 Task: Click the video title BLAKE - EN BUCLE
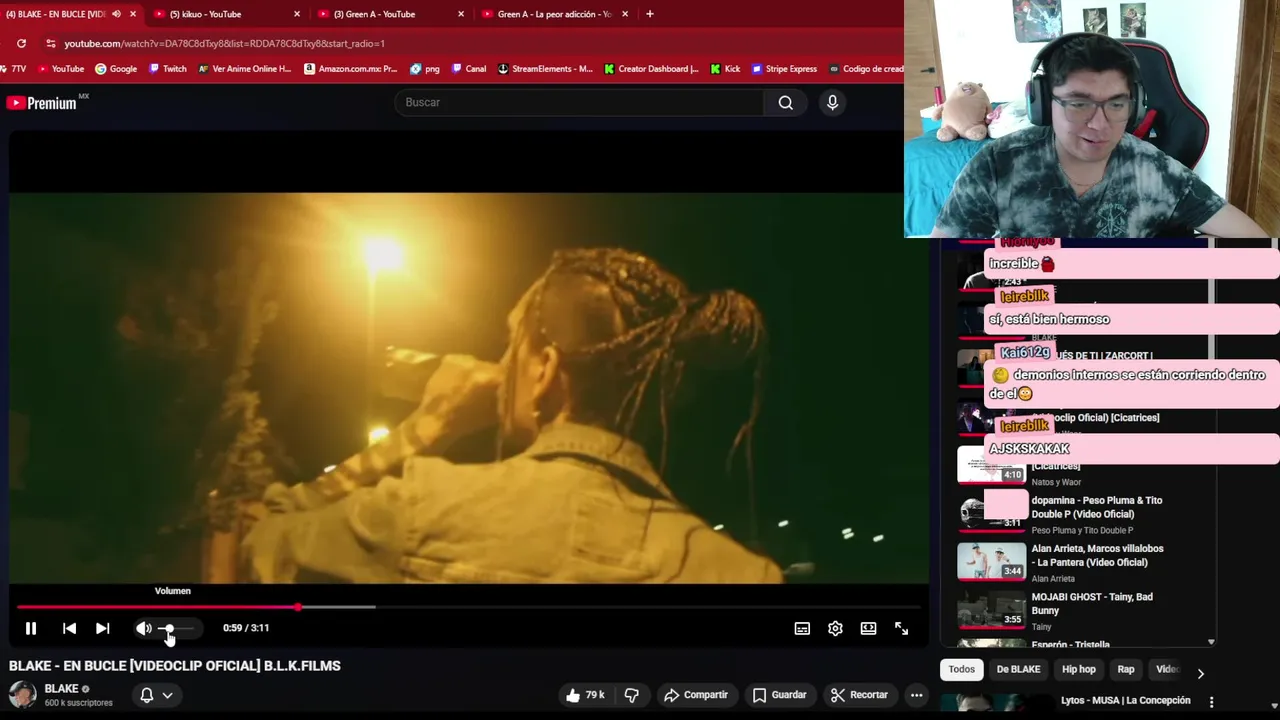(x=175, y=666)
